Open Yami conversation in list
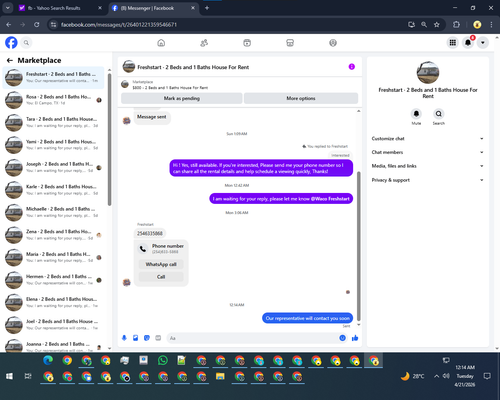Viewport: 500px width, 400px height. (x=53, y=145)
